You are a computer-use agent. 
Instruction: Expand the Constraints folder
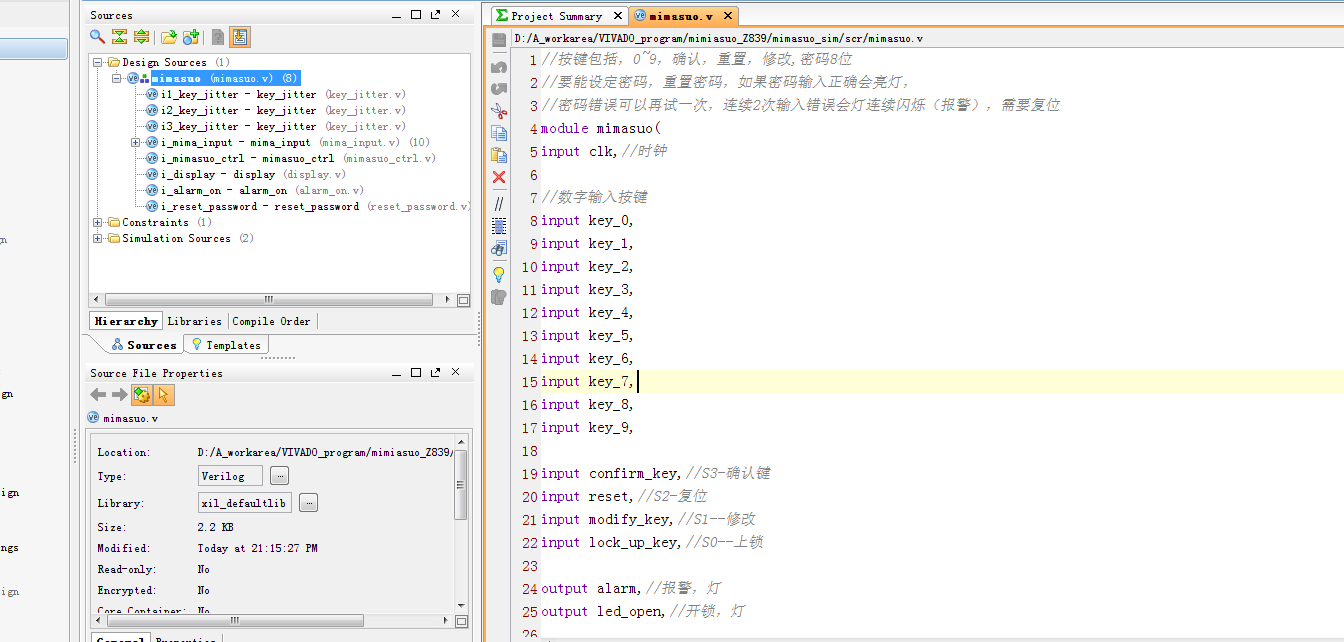pos(98,222)
